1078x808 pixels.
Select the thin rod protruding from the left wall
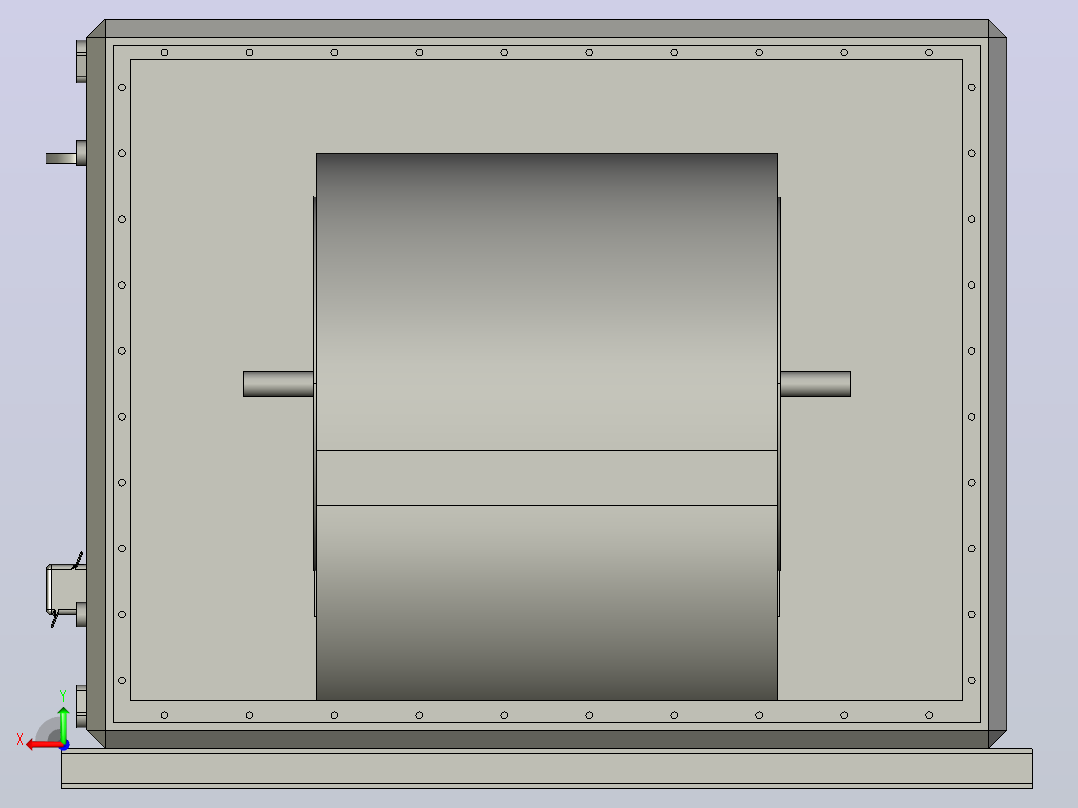click(61, 159)
